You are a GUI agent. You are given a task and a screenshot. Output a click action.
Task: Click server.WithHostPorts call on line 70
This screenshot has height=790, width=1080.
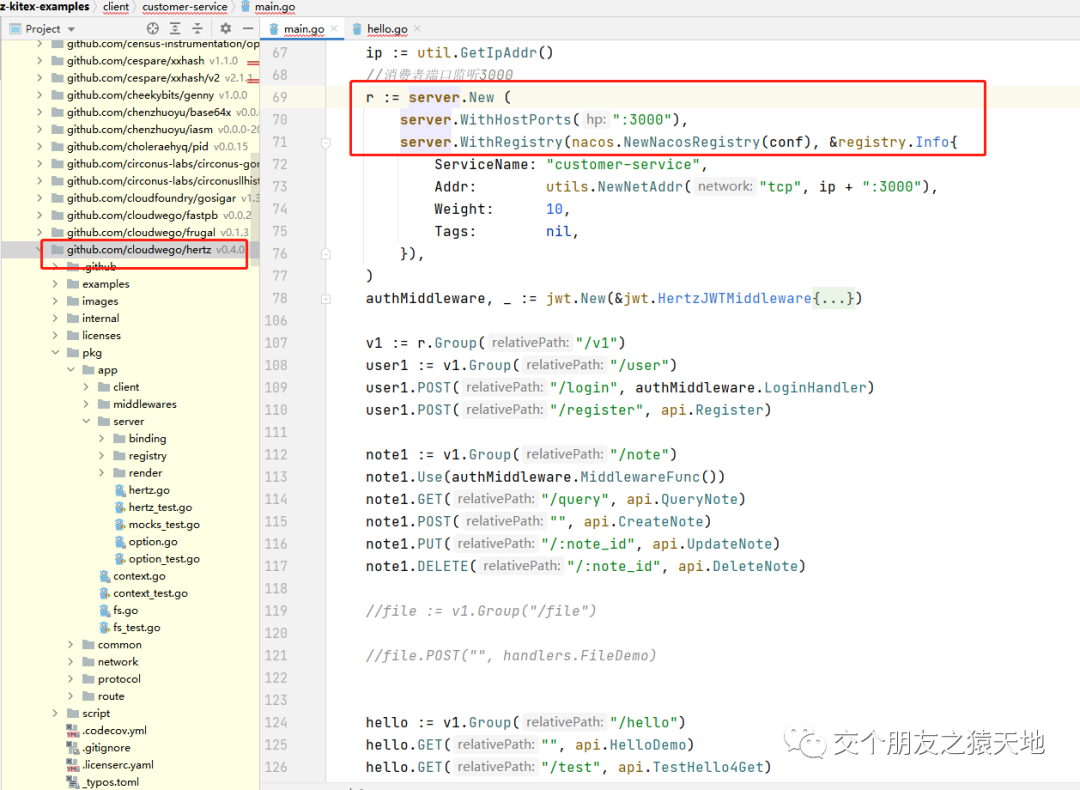click(x=486, y=120)
